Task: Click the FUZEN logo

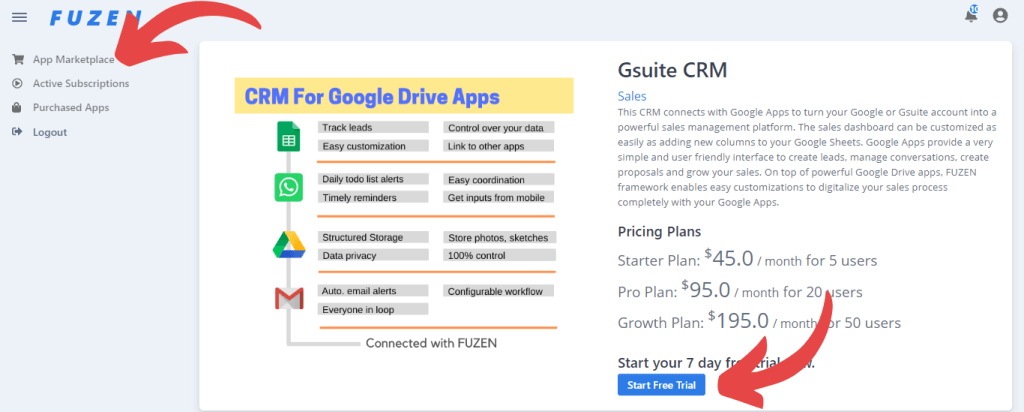Action: point(95,18)
